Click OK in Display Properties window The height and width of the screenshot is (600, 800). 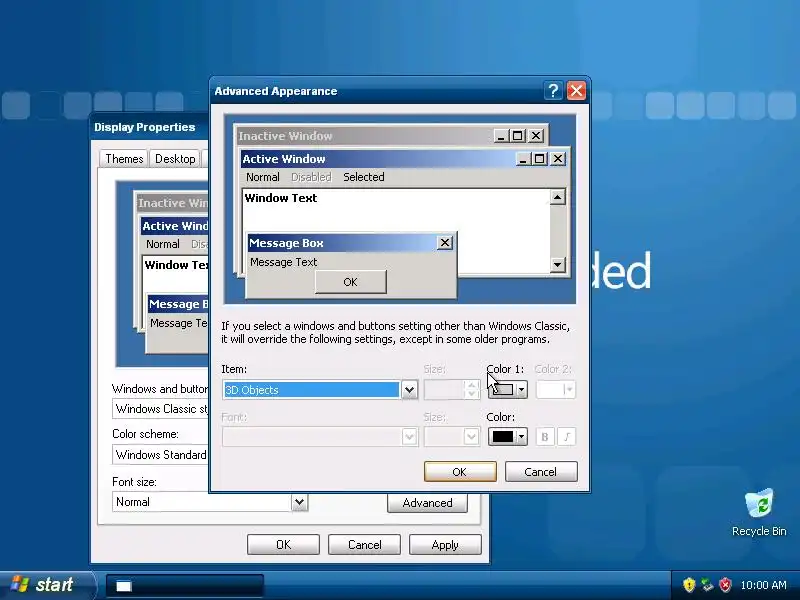(x=283, y=545)
